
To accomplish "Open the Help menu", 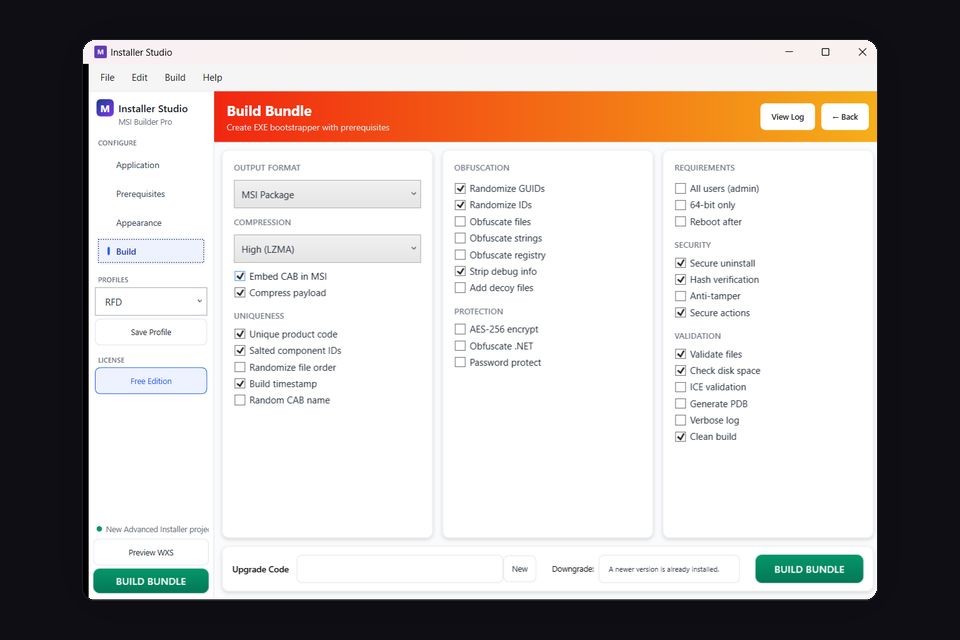I will point(212,77).
